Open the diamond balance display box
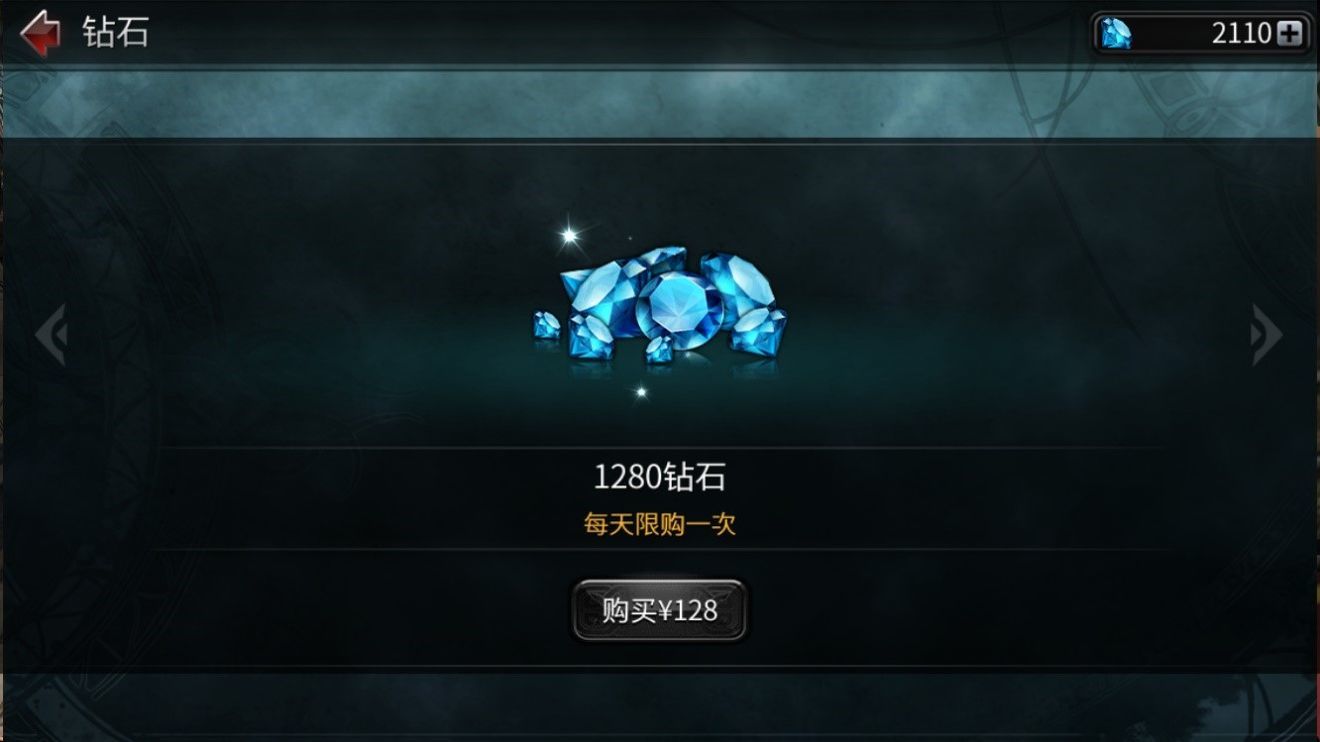 (x=1201, y=34)
